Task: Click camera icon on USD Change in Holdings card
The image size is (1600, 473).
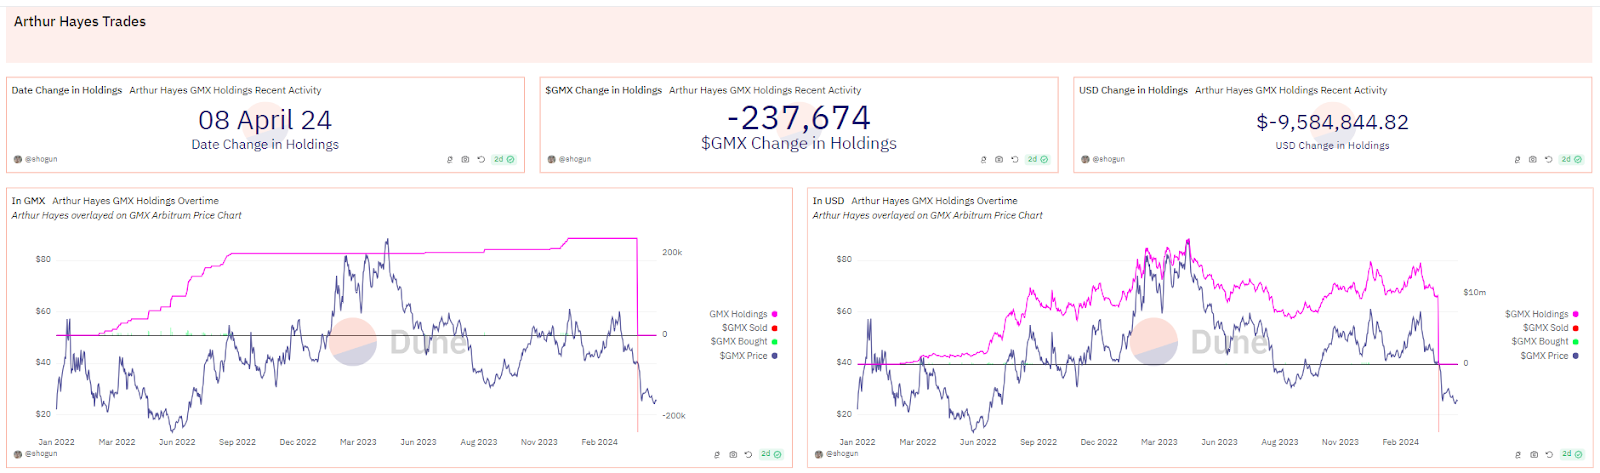Action: click(x=1533, y=159)
